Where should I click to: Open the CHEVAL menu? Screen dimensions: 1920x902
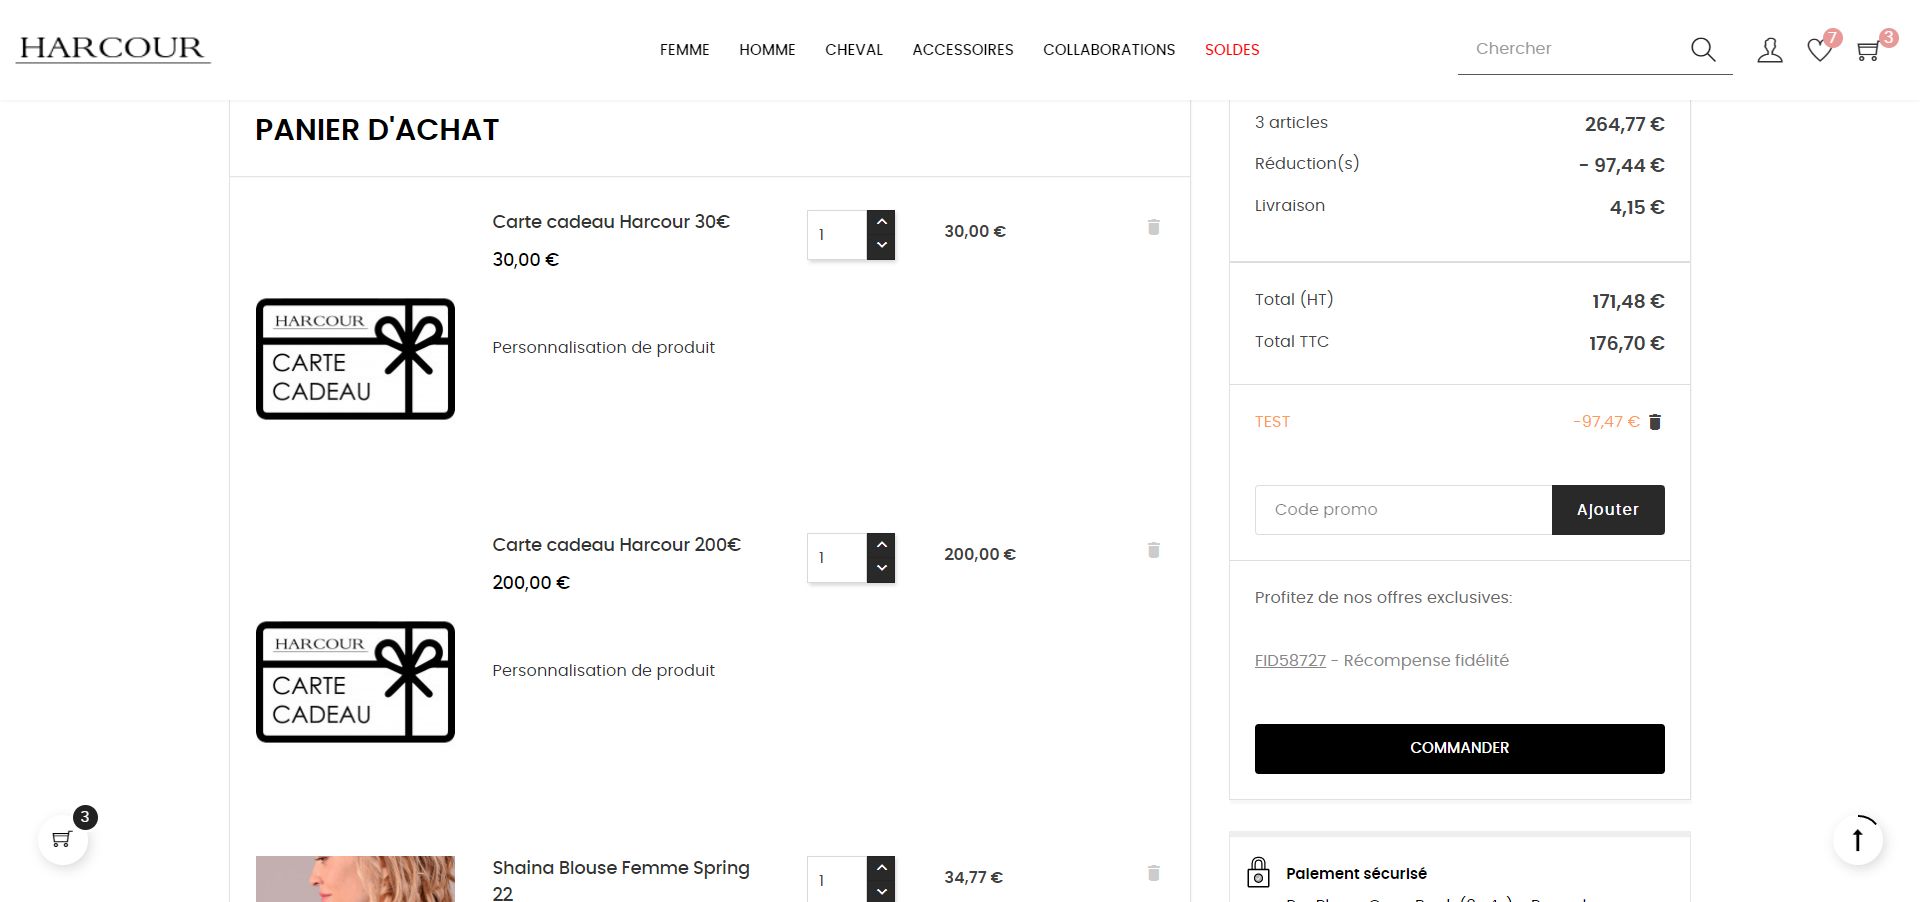[854, 50]
